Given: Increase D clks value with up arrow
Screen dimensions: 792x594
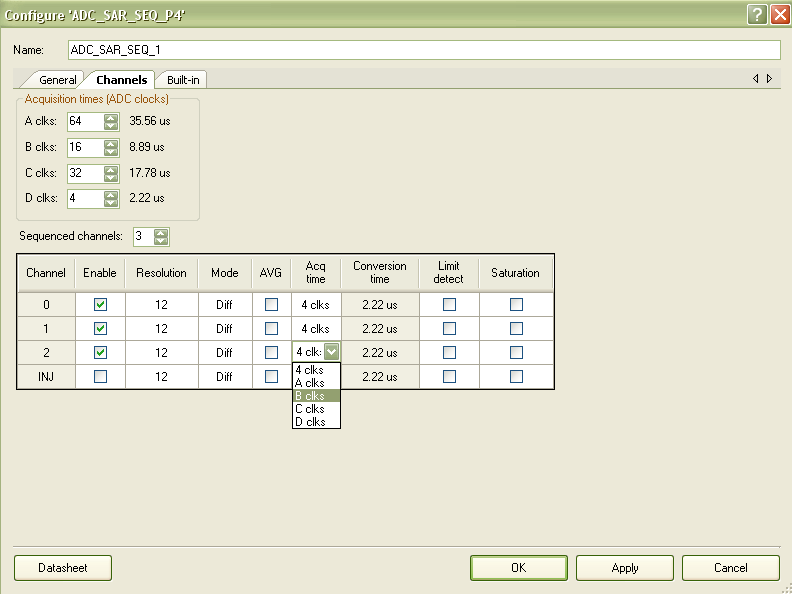Looking at the screenshot, I should point(111,194).
